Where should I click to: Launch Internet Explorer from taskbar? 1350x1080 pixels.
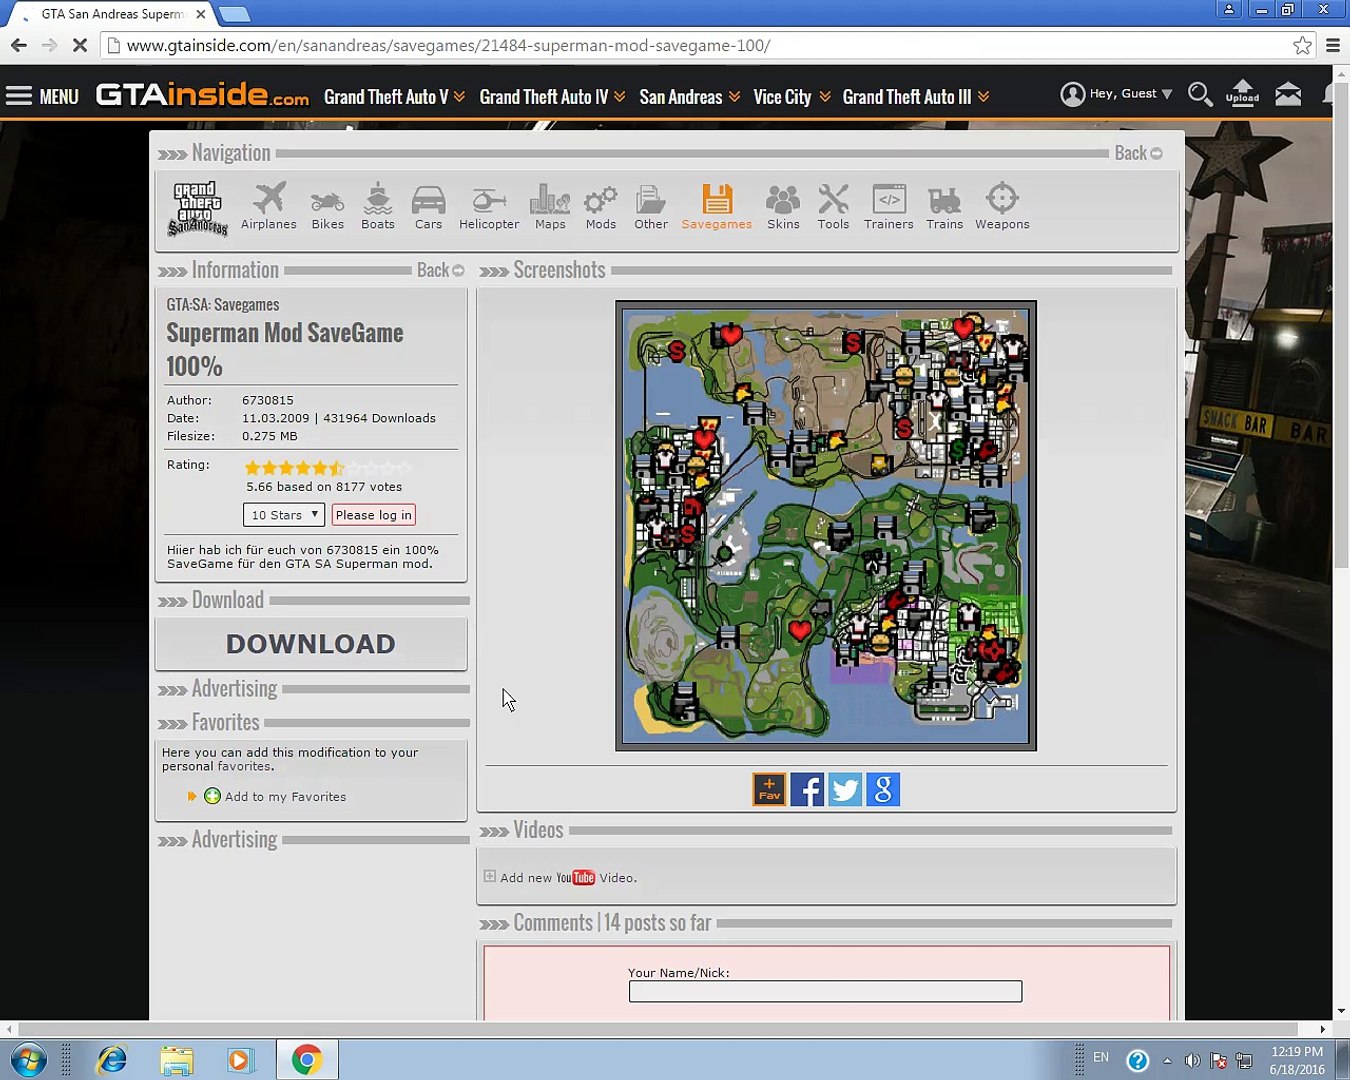tap(112, 1060)
